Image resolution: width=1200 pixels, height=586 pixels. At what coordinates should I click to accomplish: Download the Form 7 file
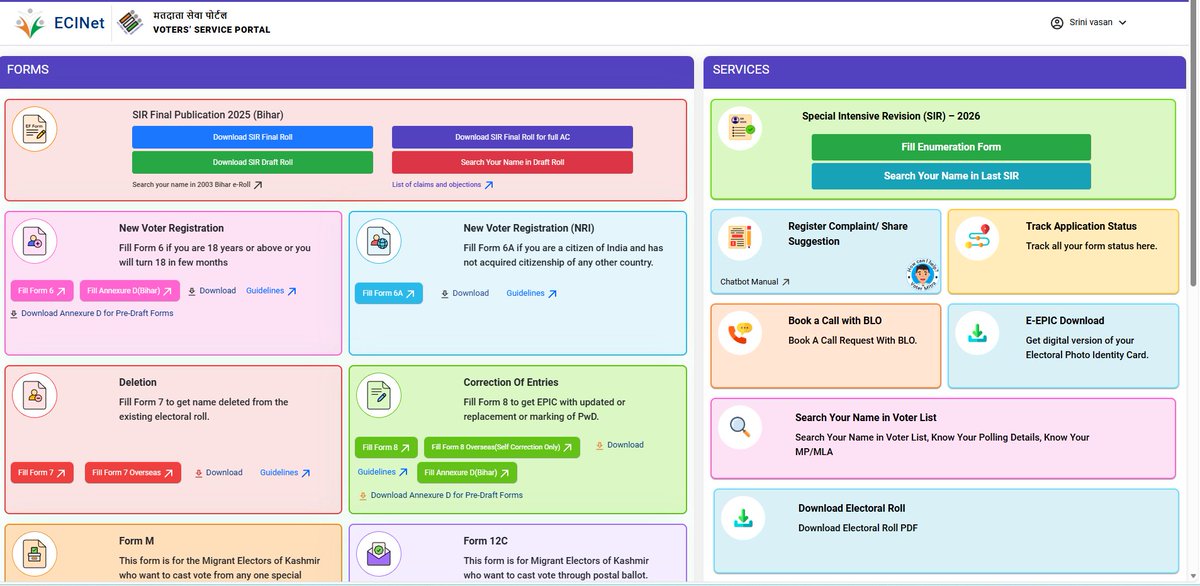click(x=219, y=473)
